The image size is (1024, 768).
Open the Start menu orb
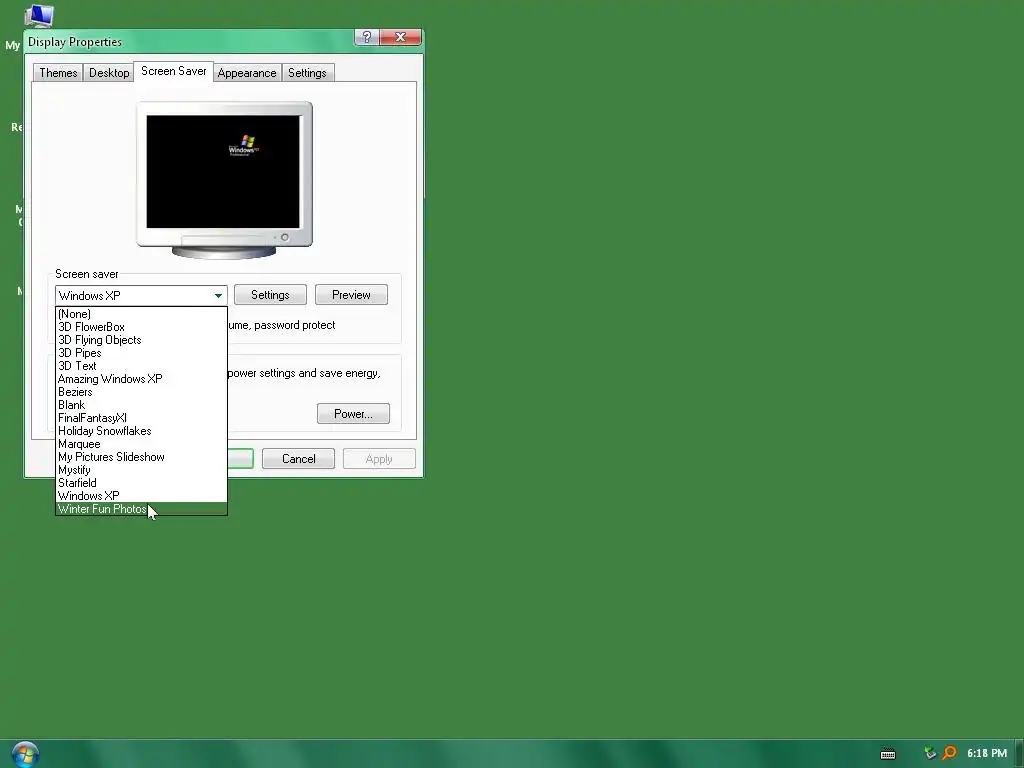25,754
